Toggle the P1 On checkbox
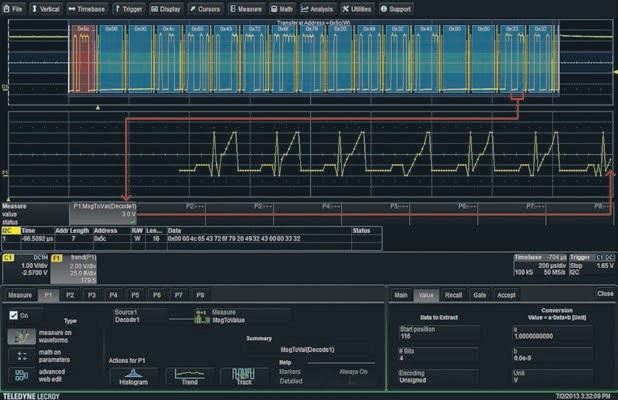The image size is (618, 400). [x=14, y=315]
